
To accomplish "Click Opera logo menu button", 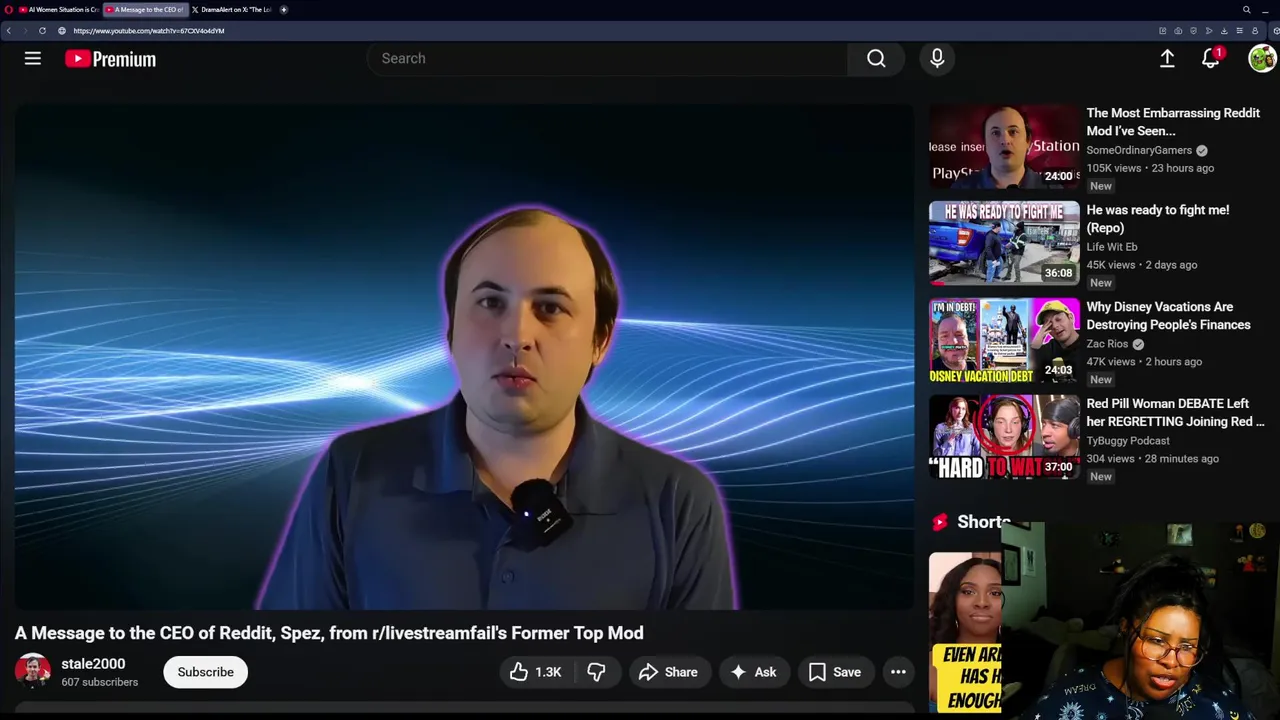I will [x=9, y=10].
